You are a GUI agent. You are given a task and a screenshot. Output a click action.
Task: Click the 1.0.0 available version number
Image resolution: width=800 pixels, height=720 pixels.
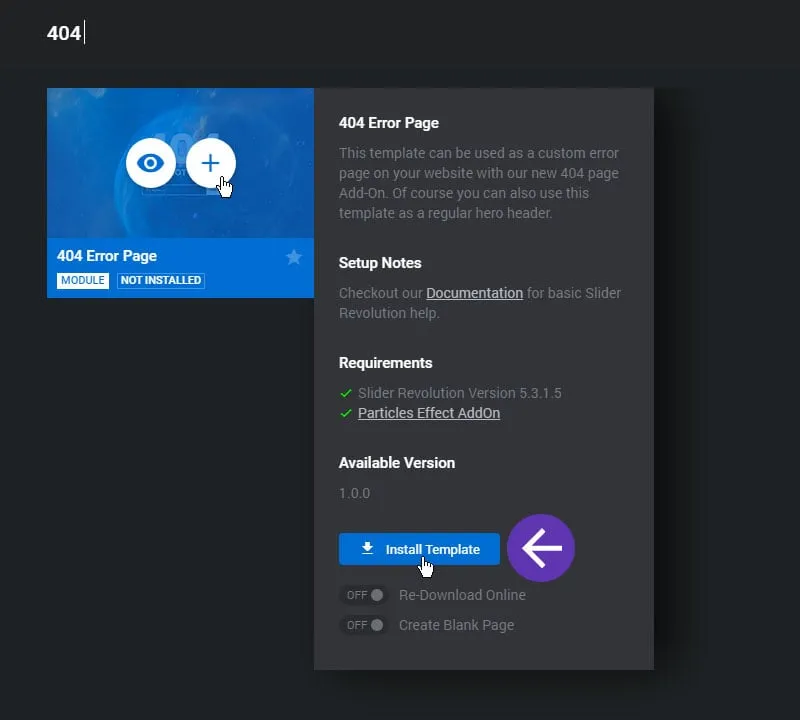354,493
